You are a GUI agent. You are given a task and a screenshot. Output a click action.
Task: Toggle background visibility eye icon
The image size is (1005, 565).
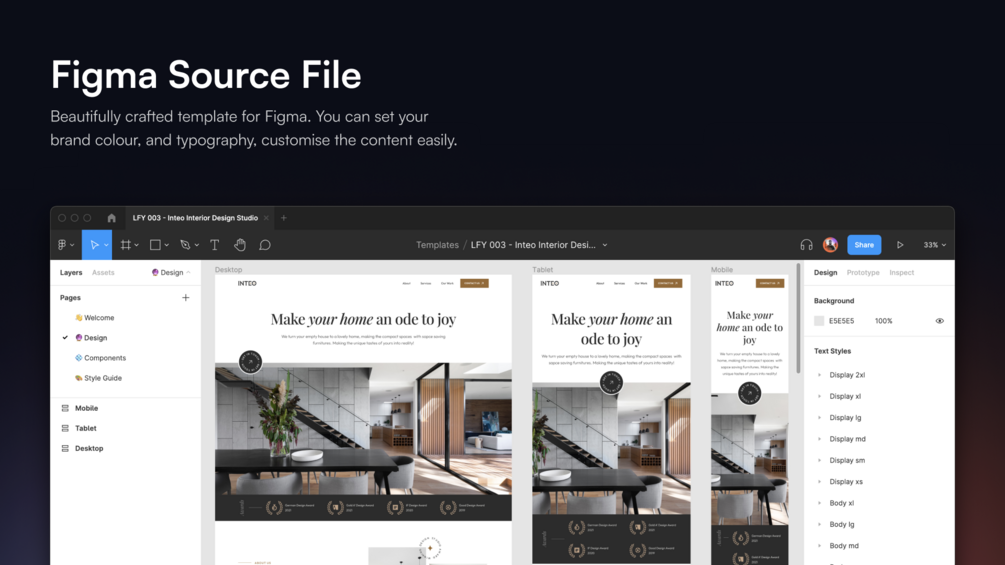pos(940,321)
